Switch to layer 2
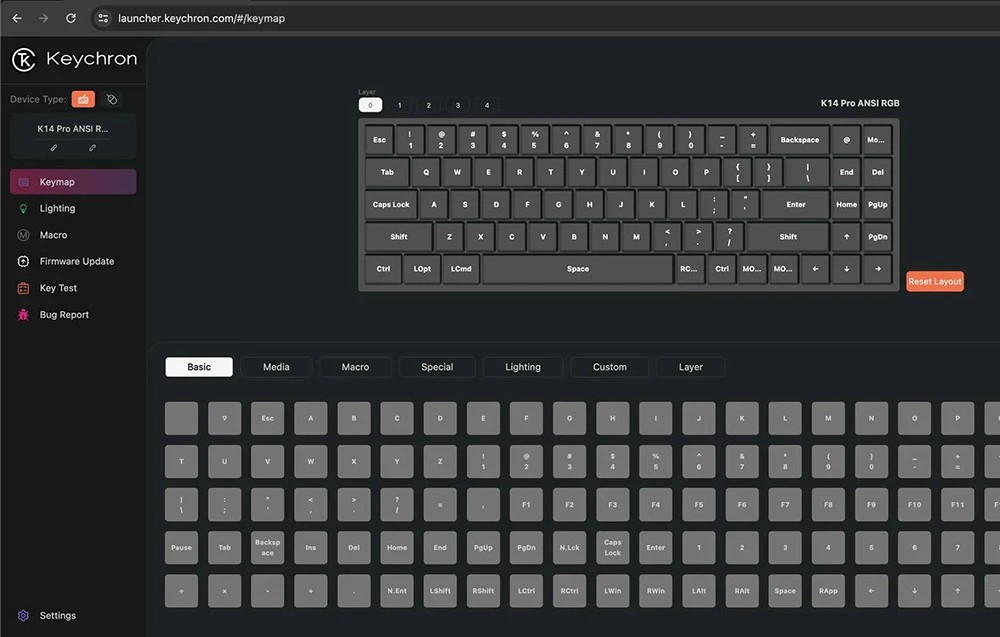The width and height of the screenshot is (1000, 637). click(x=429, y=105)
